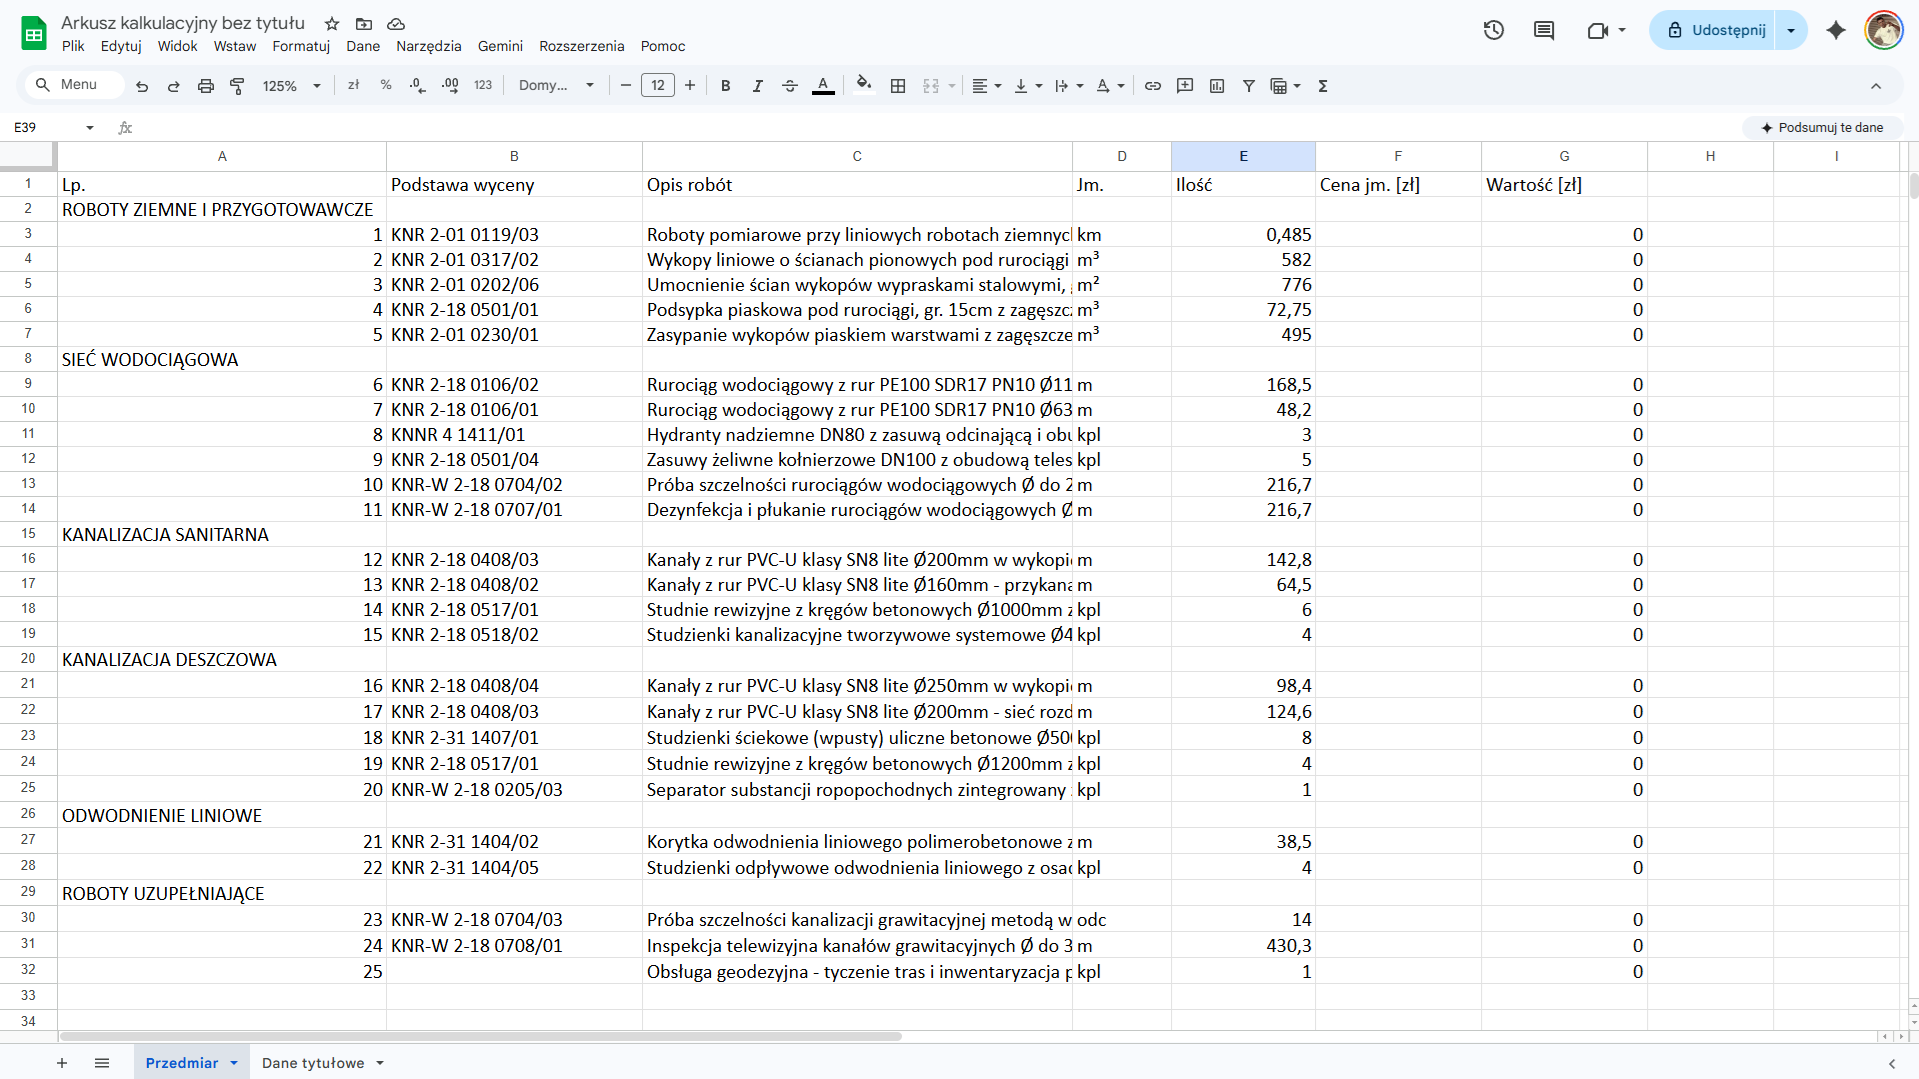Add a comment via the toolbar icon
This screenshot has width=1919, height=1079.
coord(1185,86)
